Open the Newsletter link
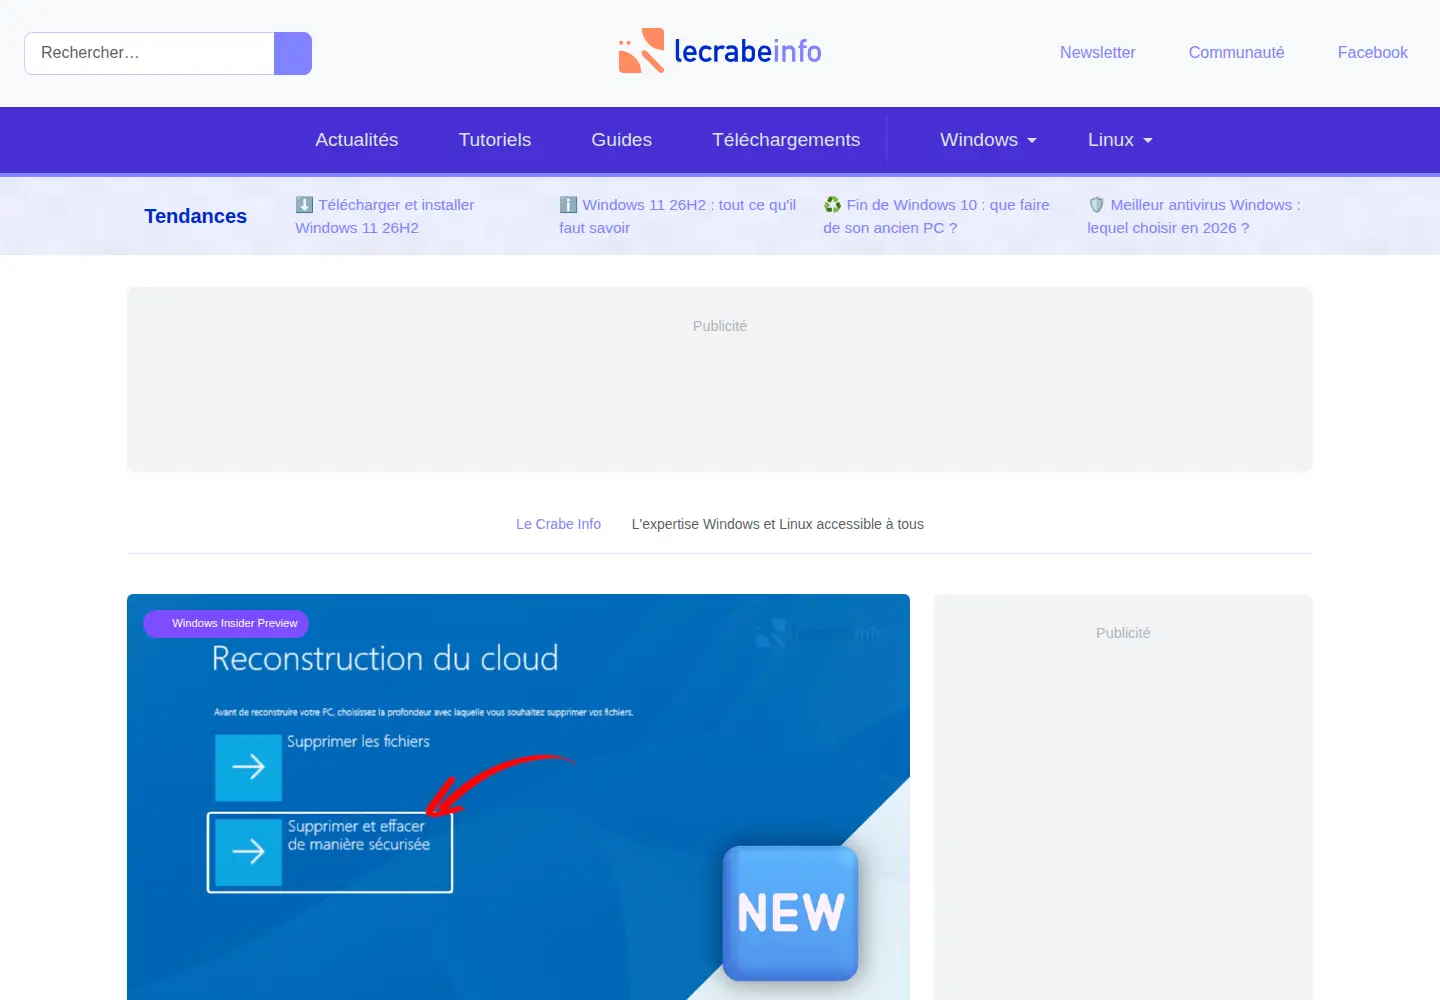The width and height of the screenshot is (1440, 1000). coord(1097,52)
